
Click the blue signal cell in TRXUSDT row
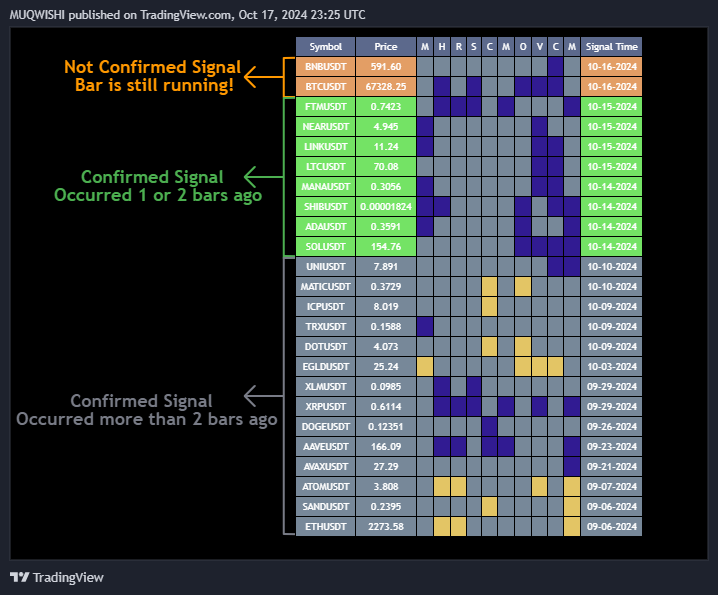coord(425,327)
